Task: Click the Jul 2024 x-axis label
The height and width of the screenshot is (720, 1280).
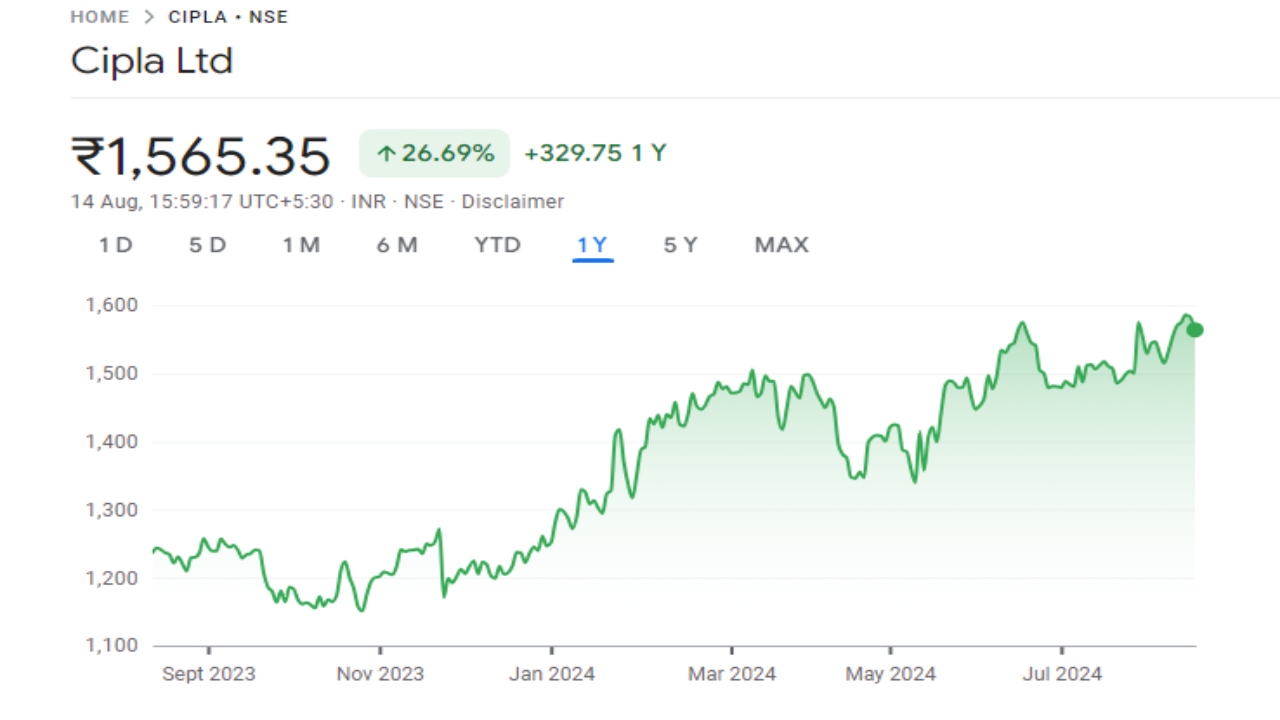Action: 1061,674
